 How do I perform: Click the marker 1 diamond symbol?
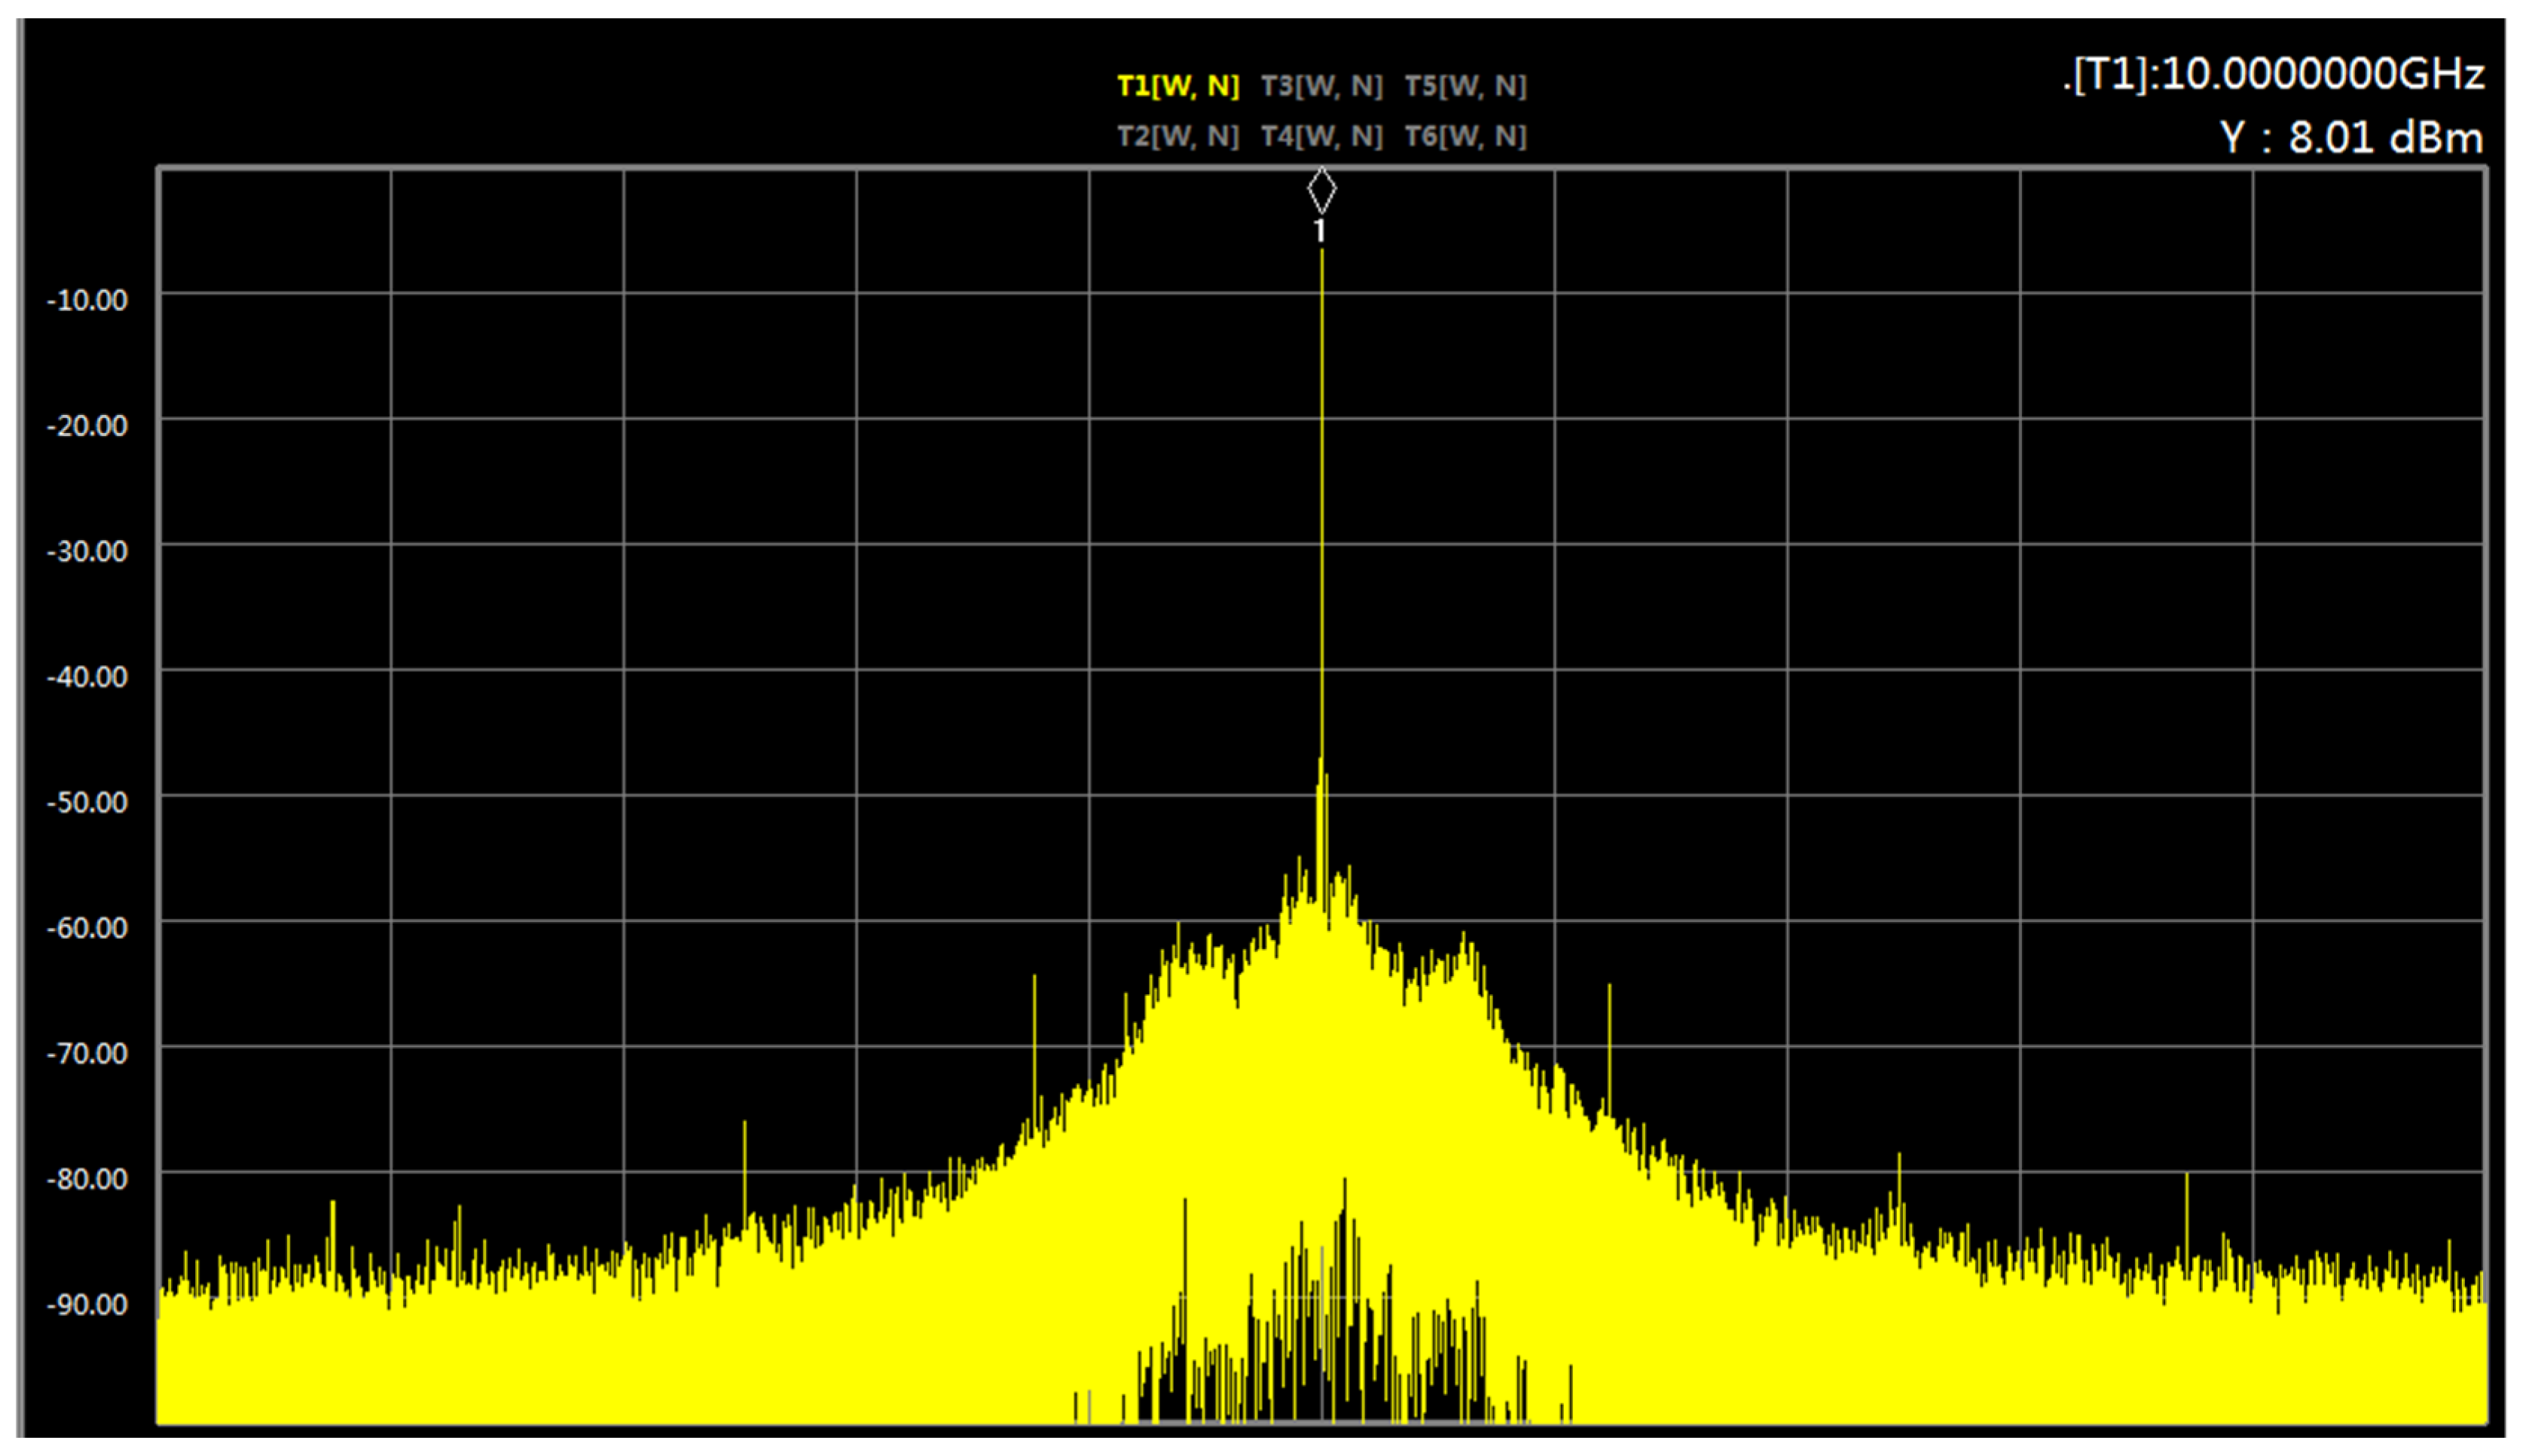pos(1322,190)
